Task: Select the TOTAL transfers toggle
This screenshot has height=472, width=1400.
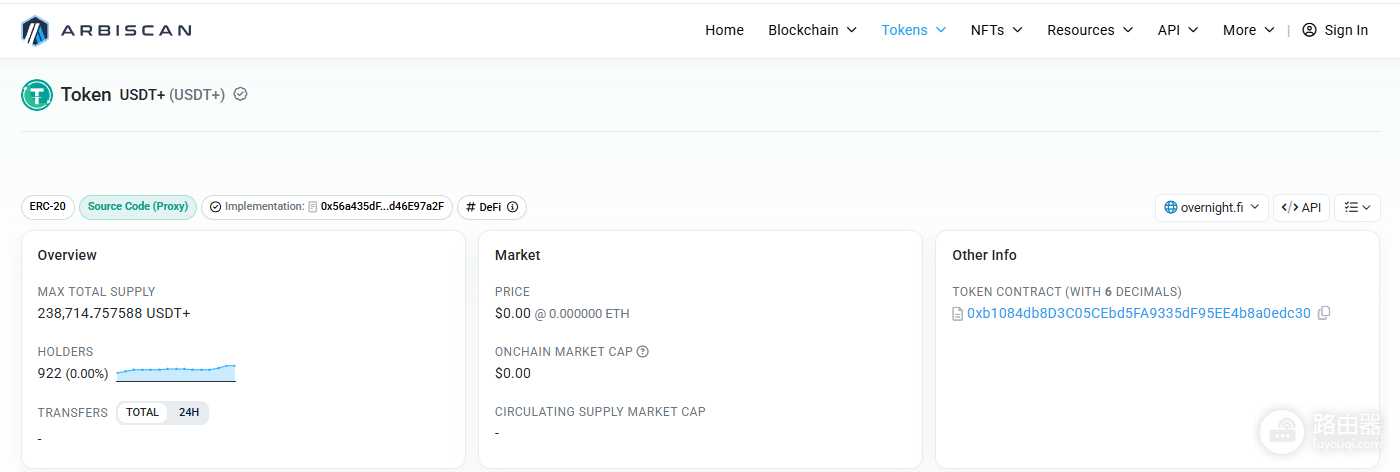Action: tap(142, 412)
